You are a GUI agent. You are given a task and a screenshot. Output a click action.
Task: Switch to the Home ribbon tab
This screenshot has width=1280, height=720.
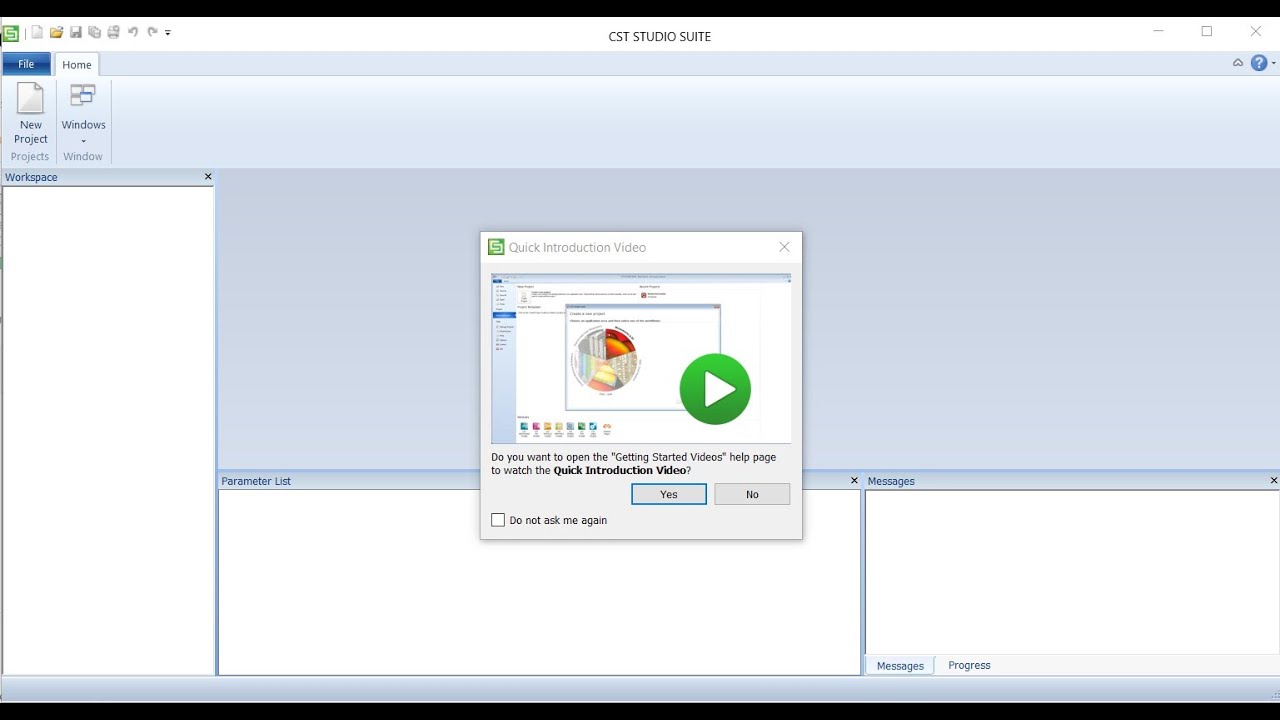click(x=77, y=65)
